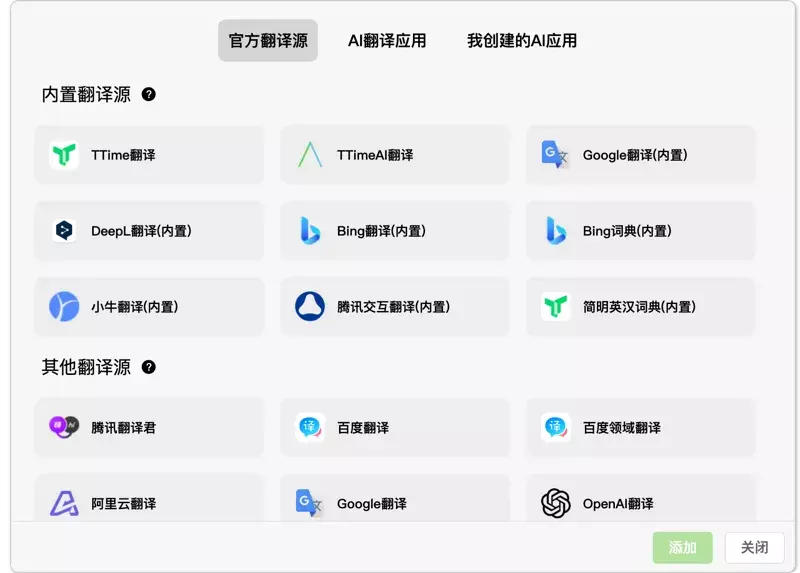Choose the 简明英汉词典(内置) card

[x=640, y=307]
